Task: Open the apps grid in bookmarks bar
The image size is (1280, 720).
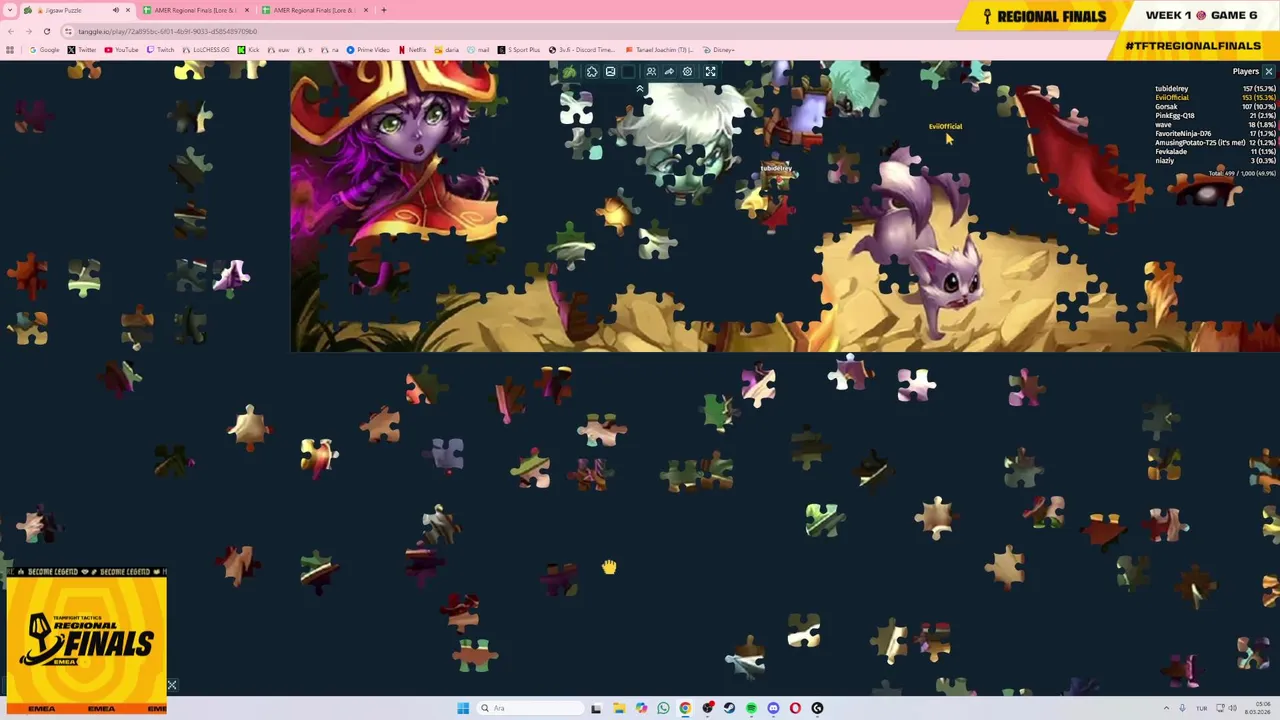Action: click(10, 50)
